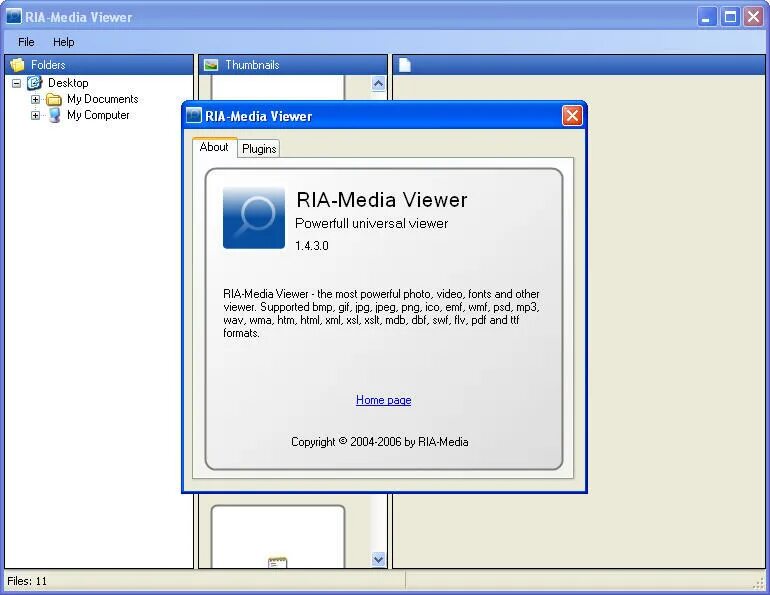This screenshot has width=770, height=595.
Task: Click the 'RIA-Media Viewer' heading in dialog
Action: click(382, 199)
